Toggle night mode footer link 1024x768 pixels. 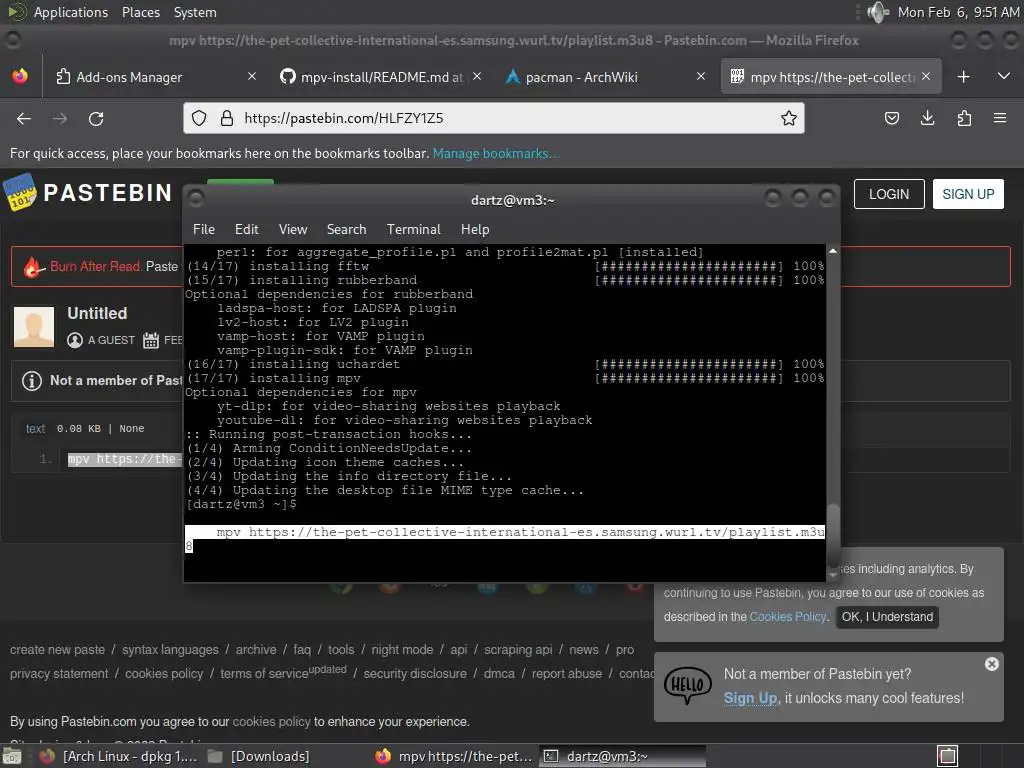point(402,650)
